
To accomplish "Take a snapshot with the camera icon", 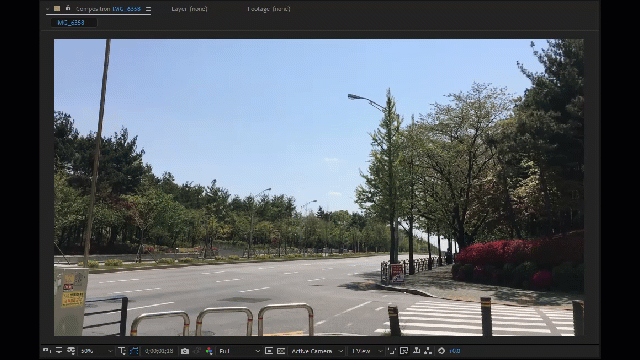I will click(185, 351).
